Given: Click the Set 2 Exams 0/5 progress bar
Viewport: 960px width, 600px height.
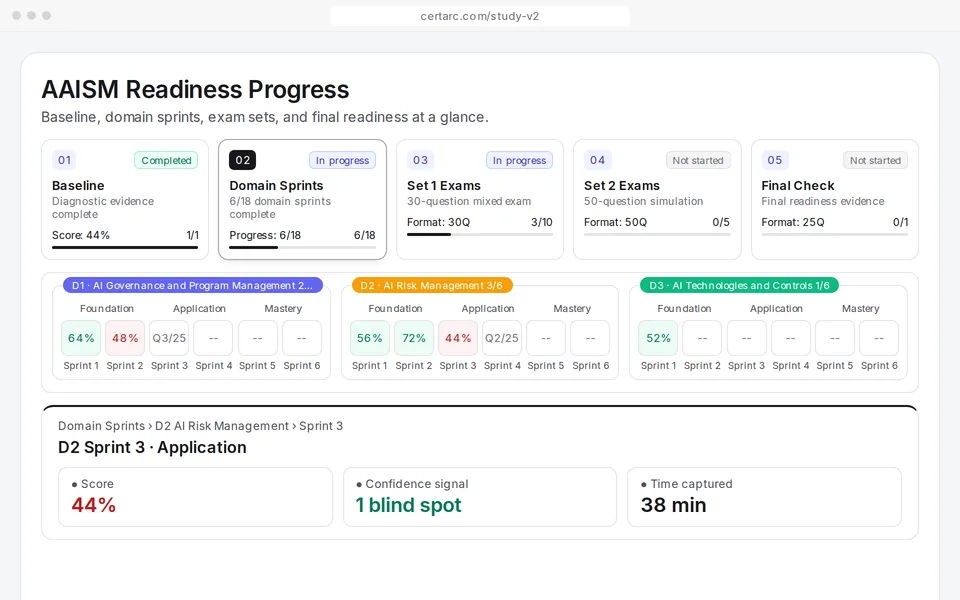Looking at the screenshot, I should pyautogui.click(x=657, y=234).
